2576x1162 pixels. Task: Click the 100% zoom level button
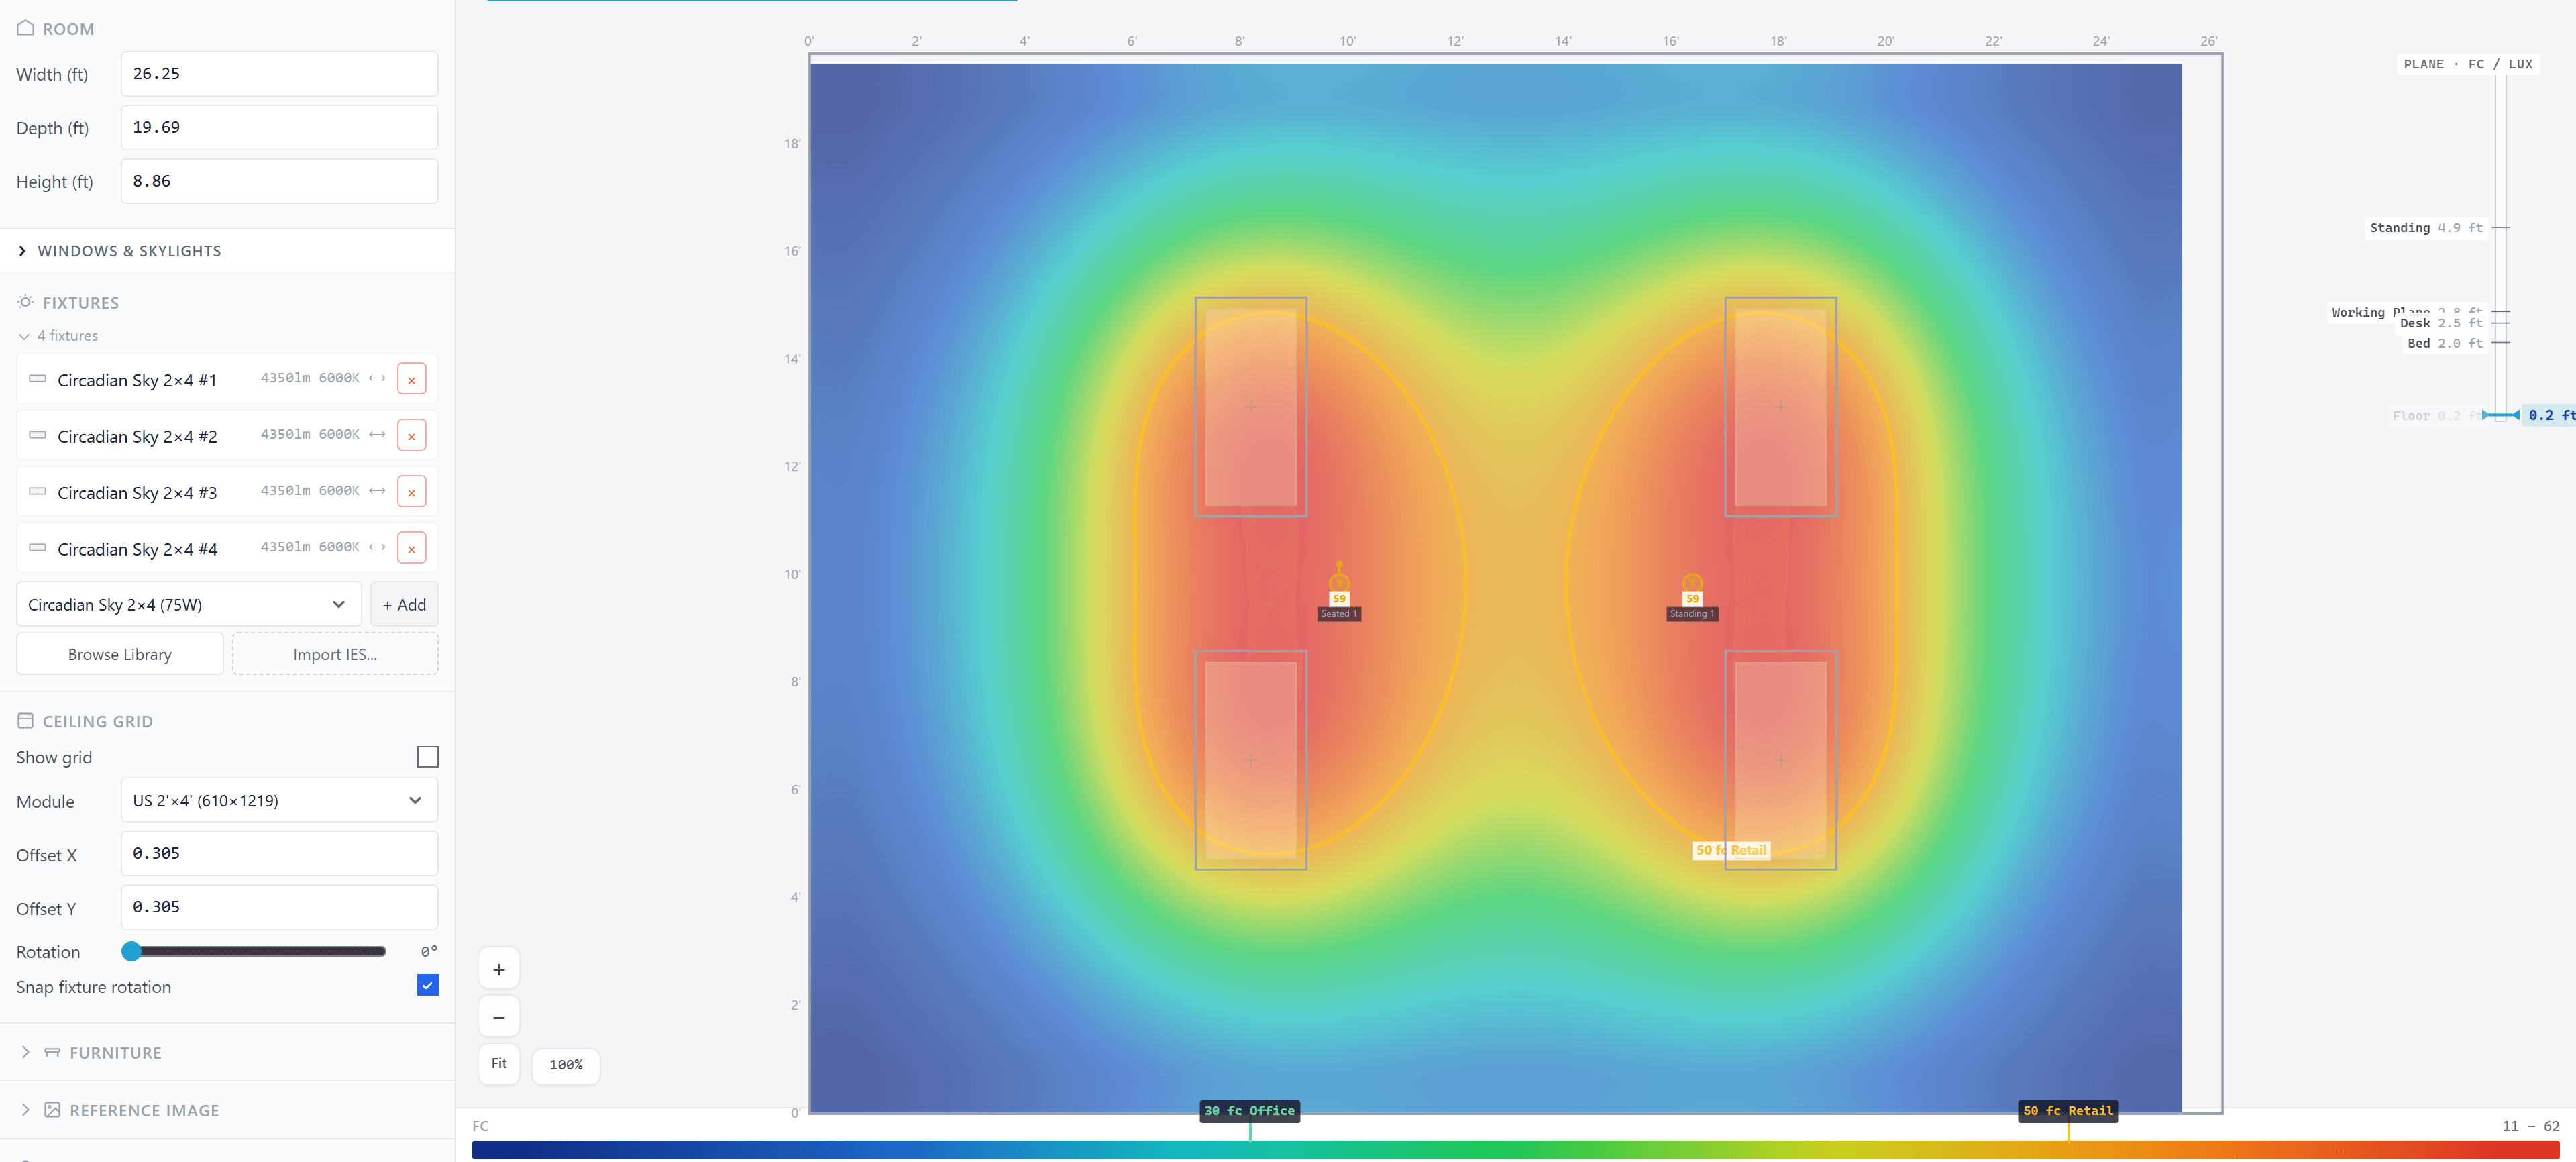[x=566, y=1066]
